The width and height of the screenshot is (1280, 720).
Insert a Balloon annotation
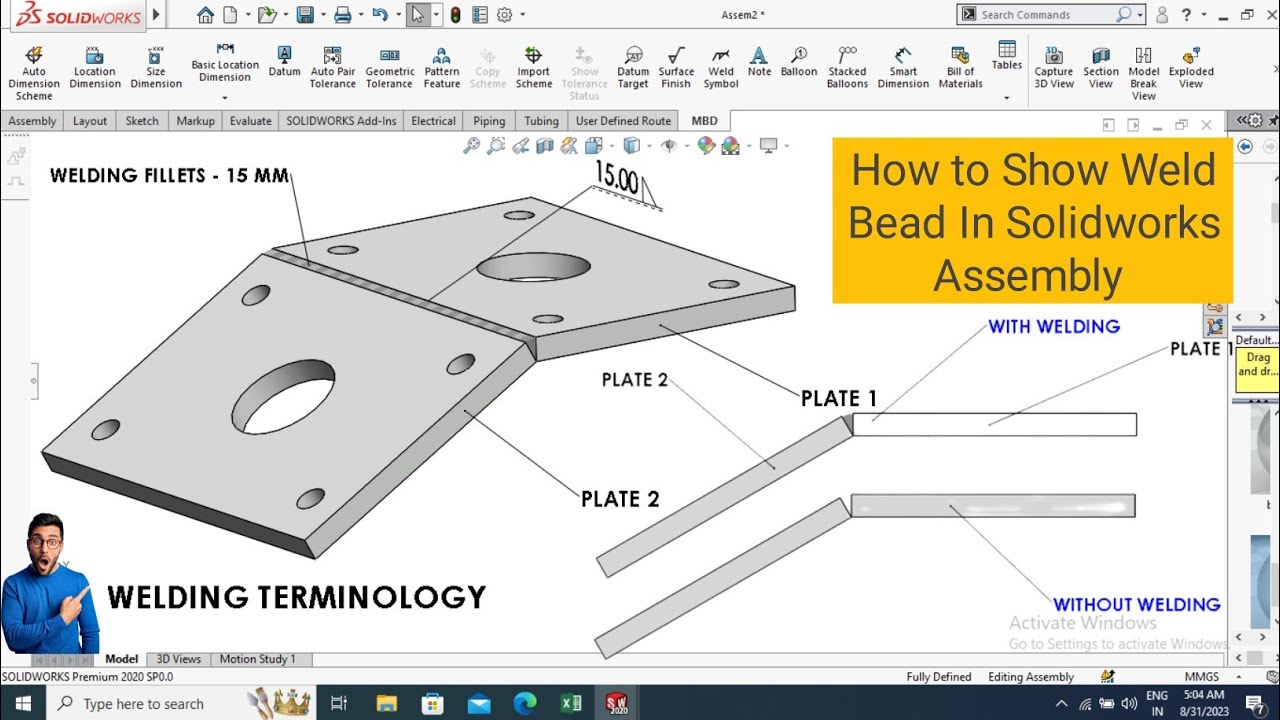pos(799,62)
